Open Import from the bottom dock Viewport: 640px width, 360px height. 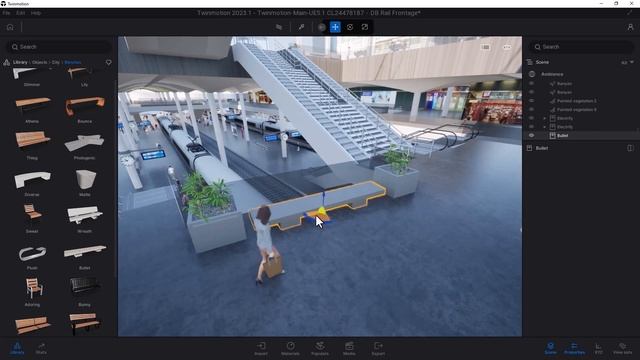tap(261, 349)
